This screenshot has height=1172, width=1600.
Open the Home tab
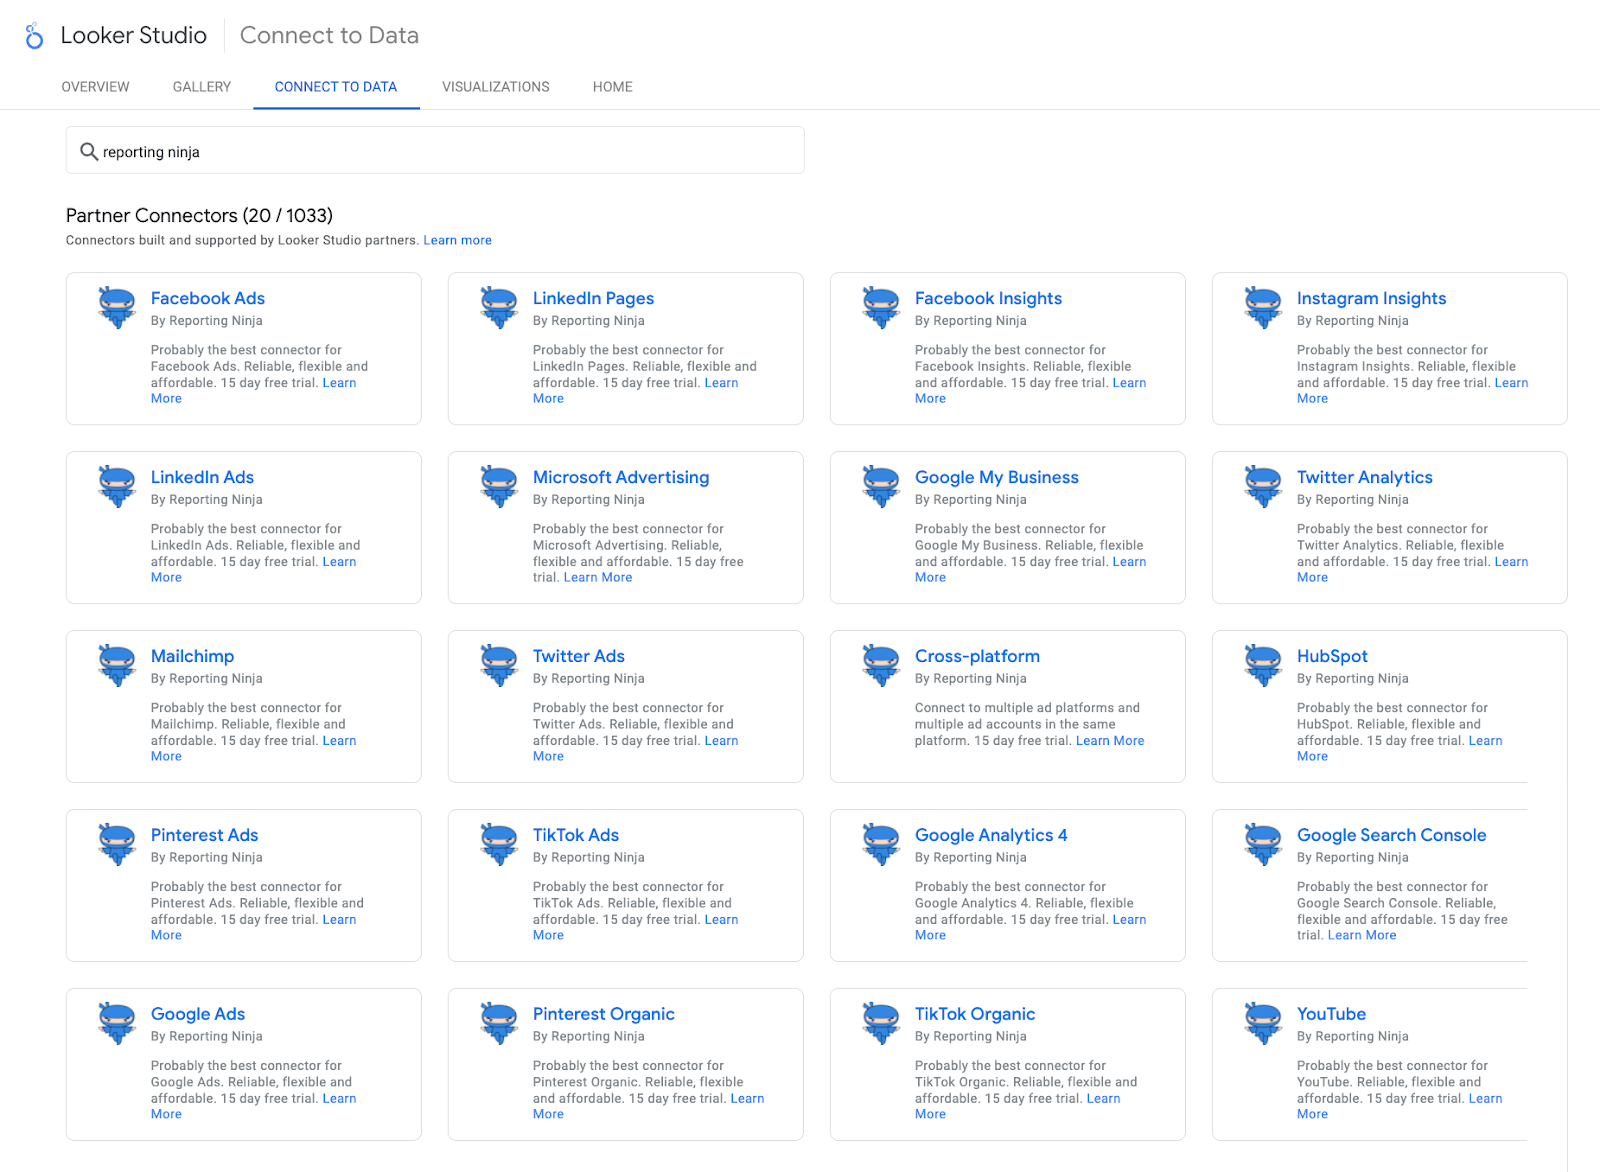(613, 87)
